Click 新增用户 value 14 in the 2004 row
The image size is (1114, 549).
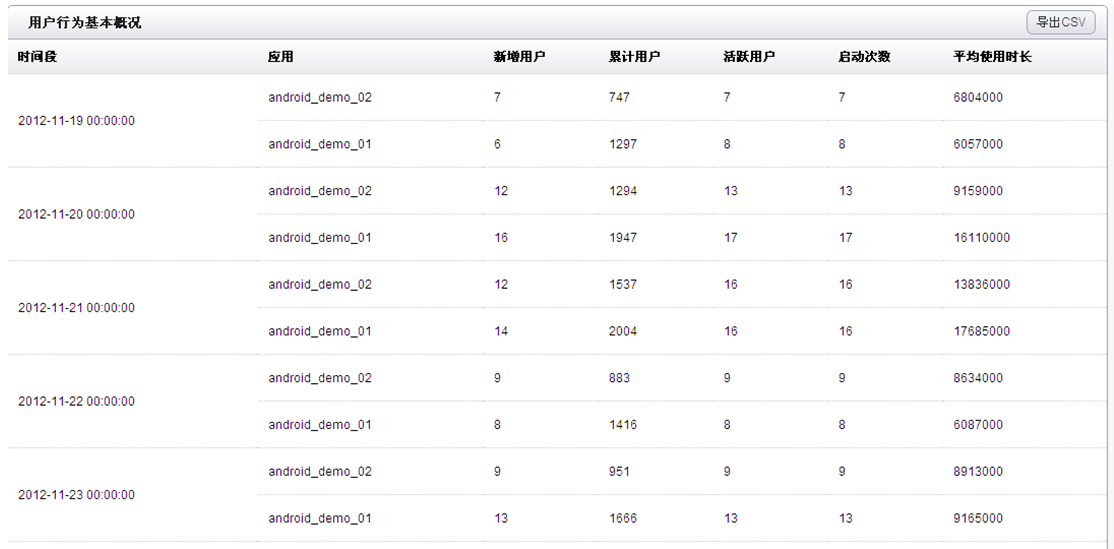(x=501, y=332)
